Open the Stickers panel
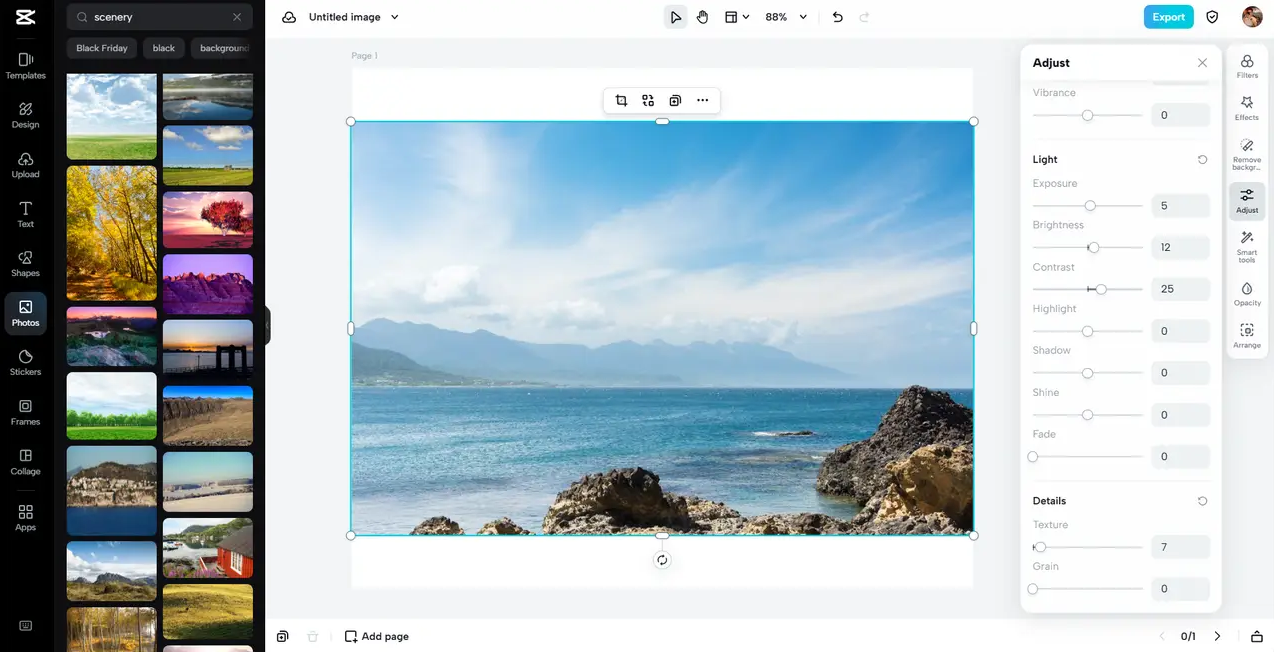 point(26,363)
